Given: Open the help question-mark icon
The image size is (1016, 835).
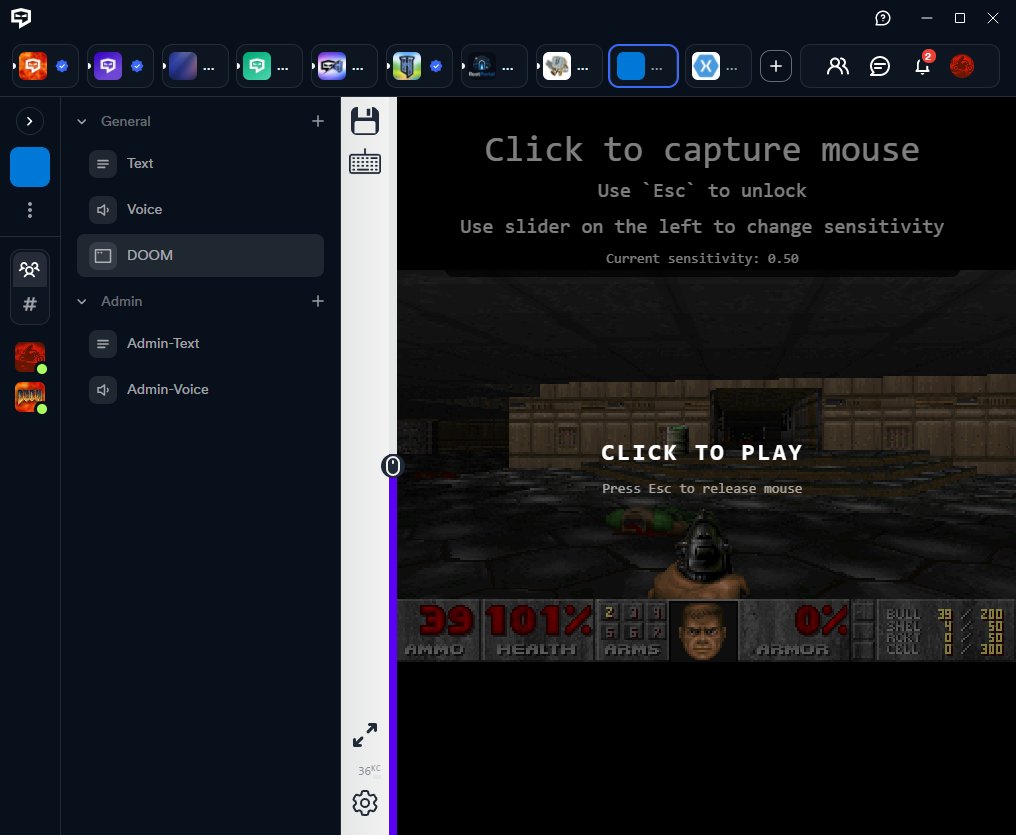Looking at the screenshot, I should (883, 18).
